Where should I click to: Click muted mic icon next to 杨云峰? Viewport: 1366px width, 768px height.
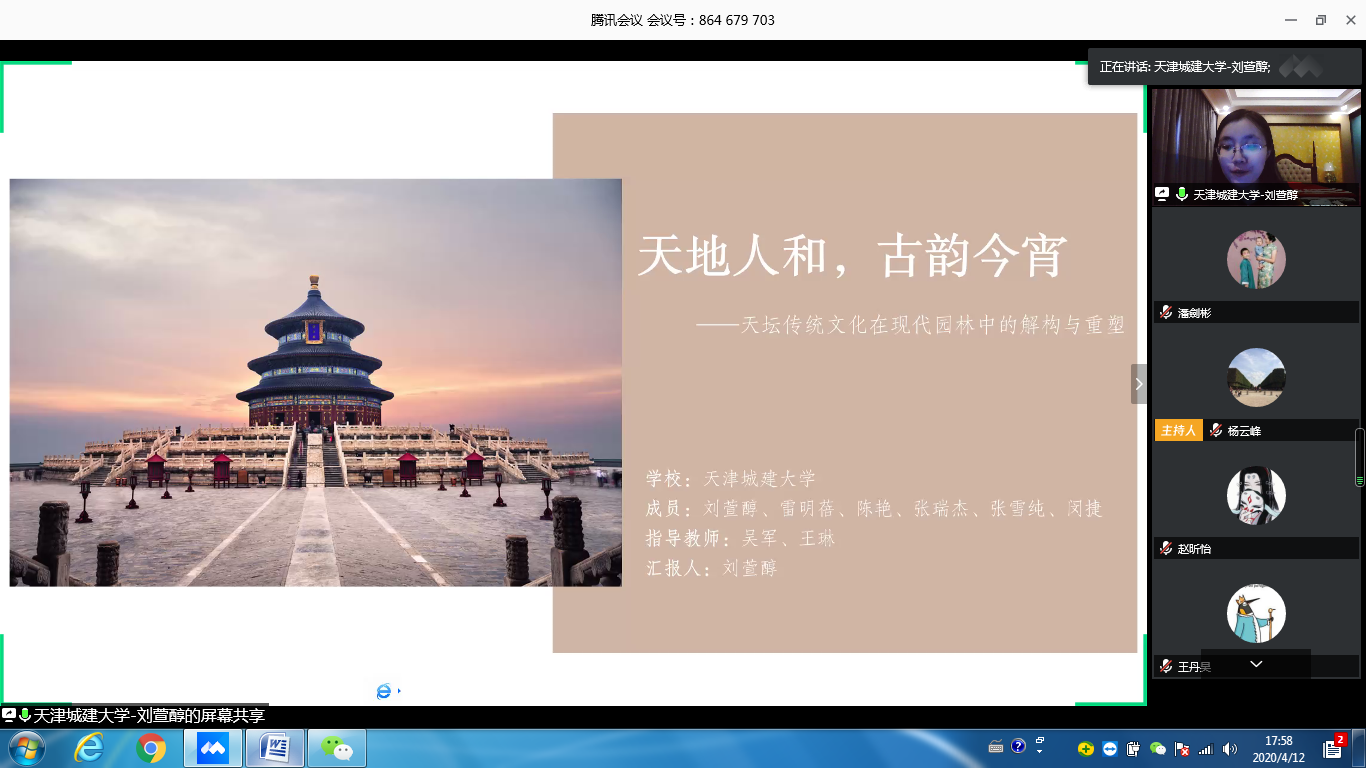[x=1216, y=431]
